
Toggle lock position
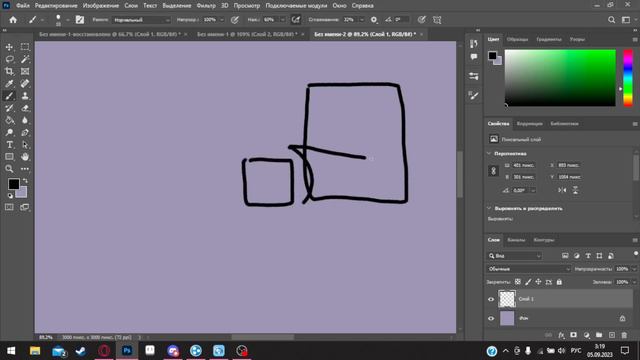coord(538,282)
